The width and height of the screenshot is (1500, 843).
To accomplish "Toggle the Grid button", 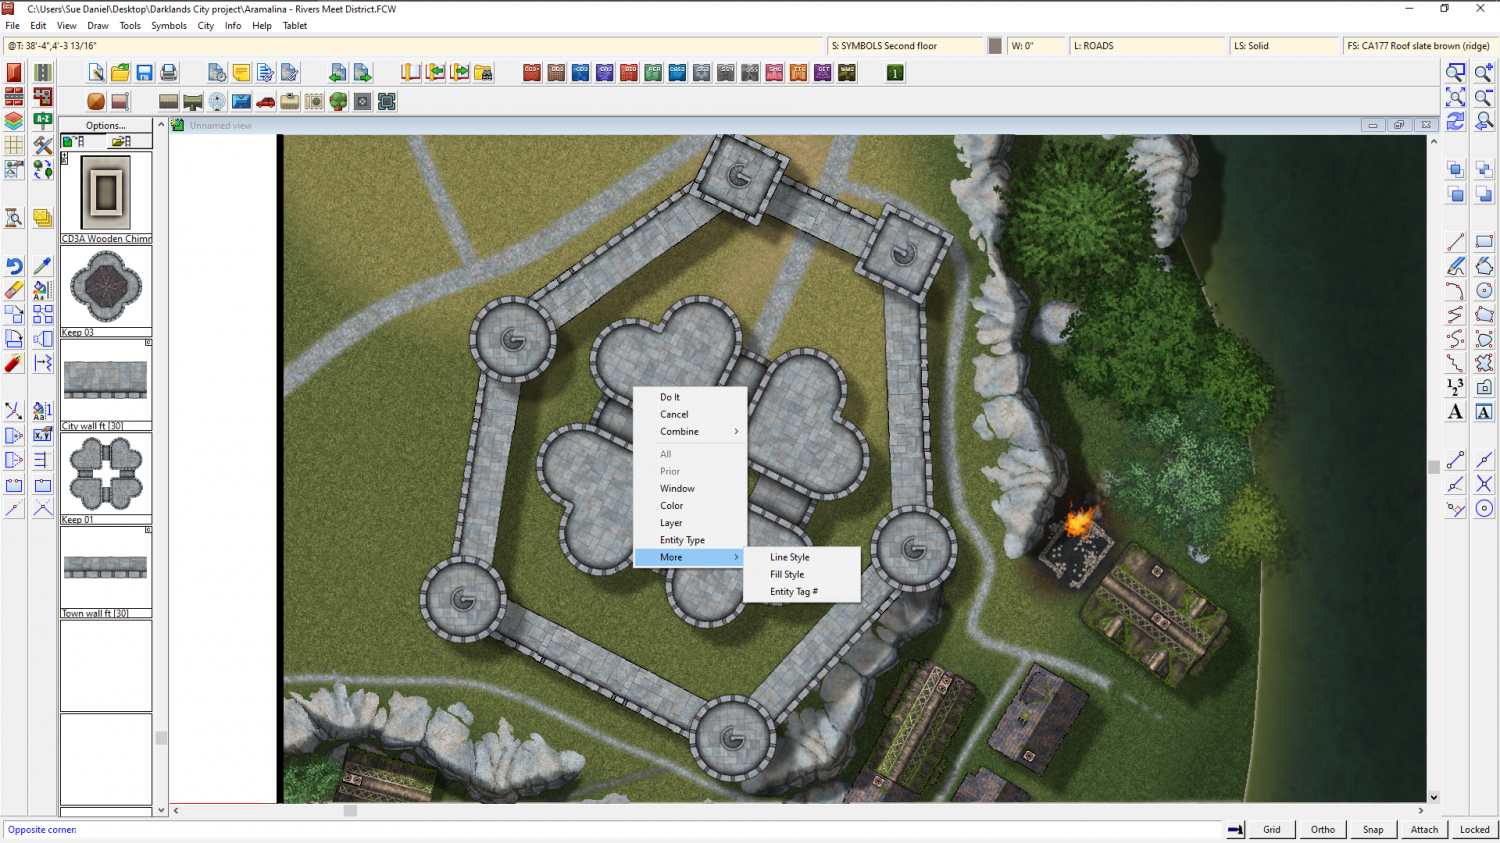I will (1272, 829).
